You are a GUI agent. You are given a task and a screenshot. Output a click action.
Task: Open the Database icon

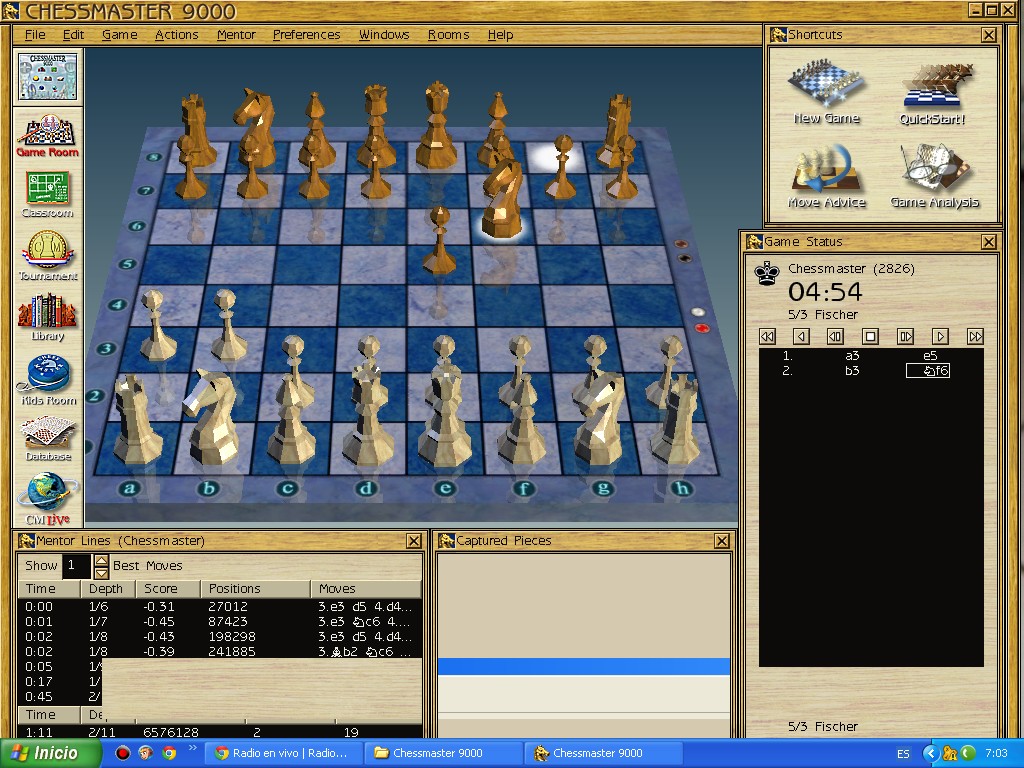pos(48,438)
